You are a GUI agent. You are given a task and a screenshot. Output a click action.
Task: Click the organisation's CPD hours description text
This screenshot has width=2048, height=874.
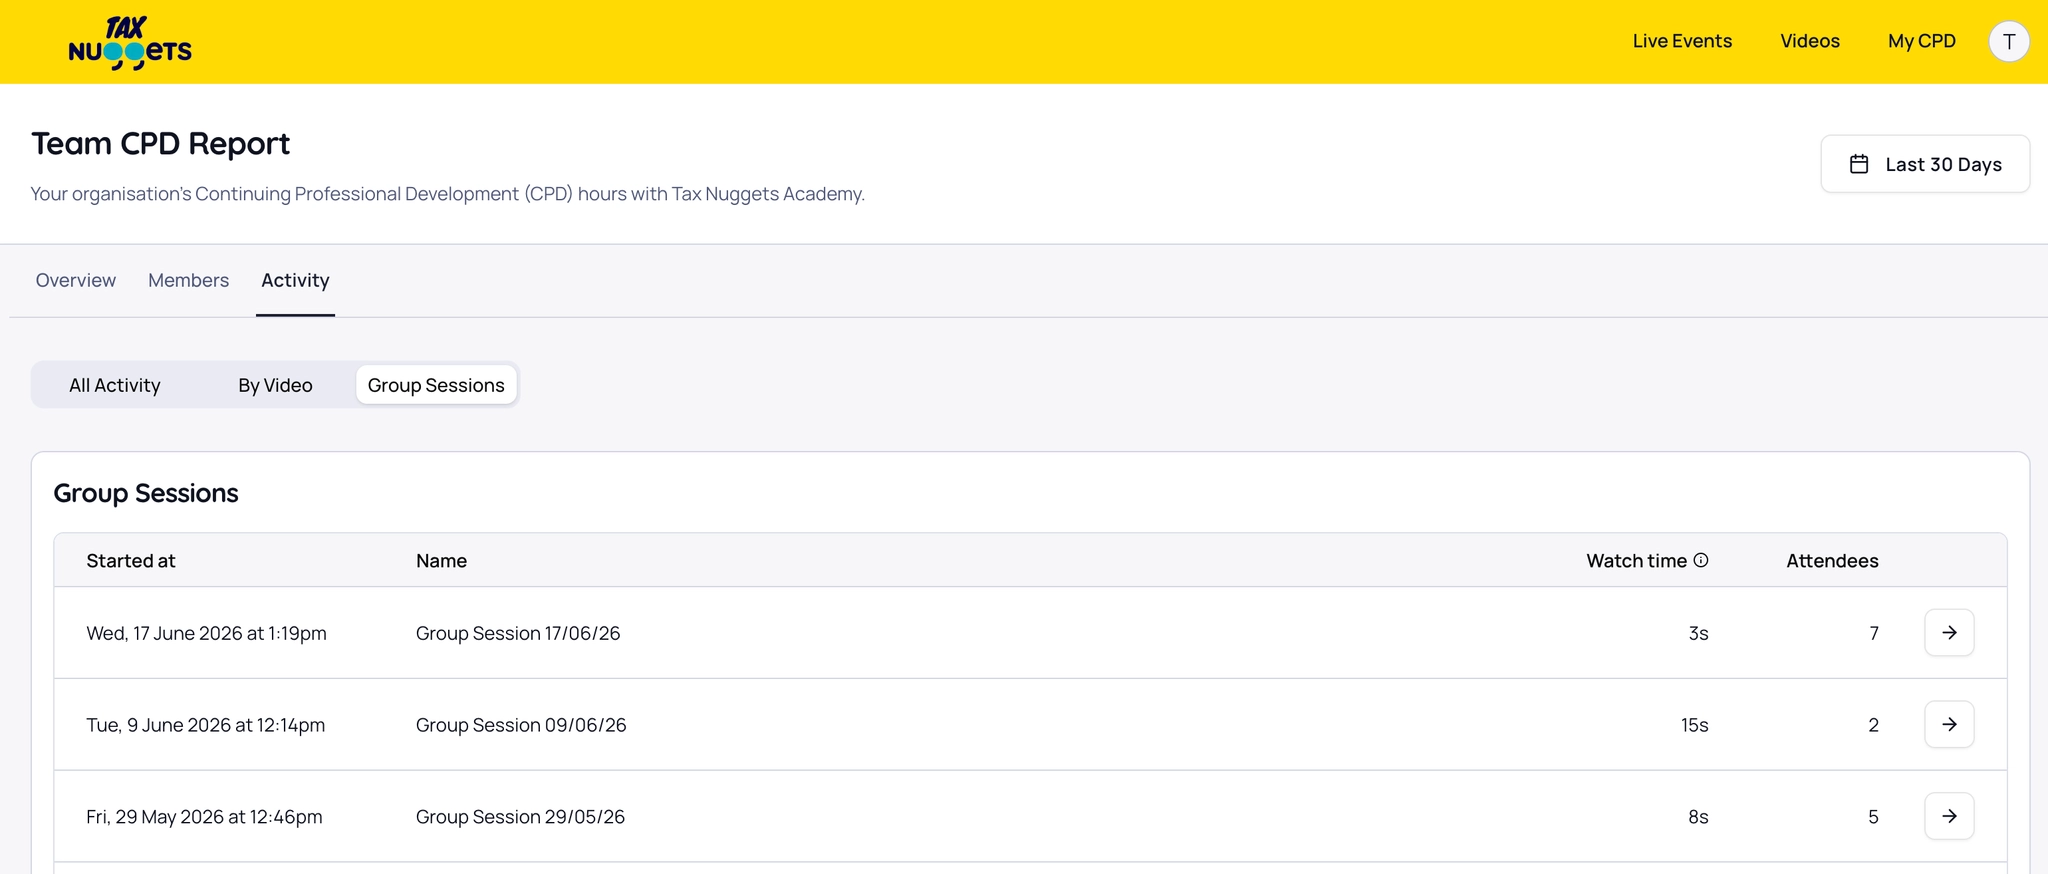(x=447, y=194)
